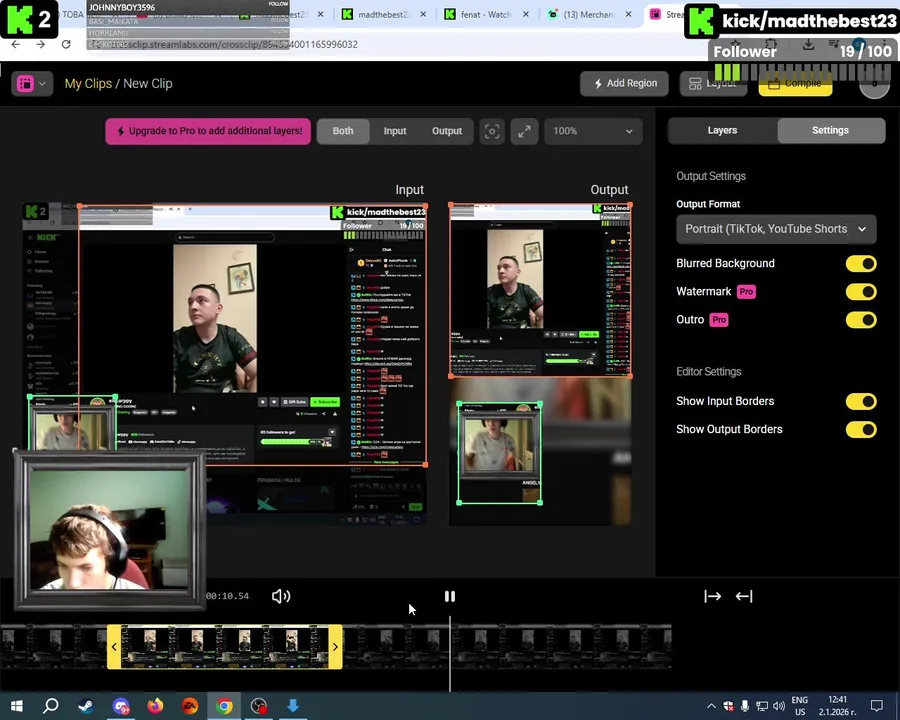Select the green webcam region in Output preview
This screenshot has width=900, height=720.
(499, 453)
